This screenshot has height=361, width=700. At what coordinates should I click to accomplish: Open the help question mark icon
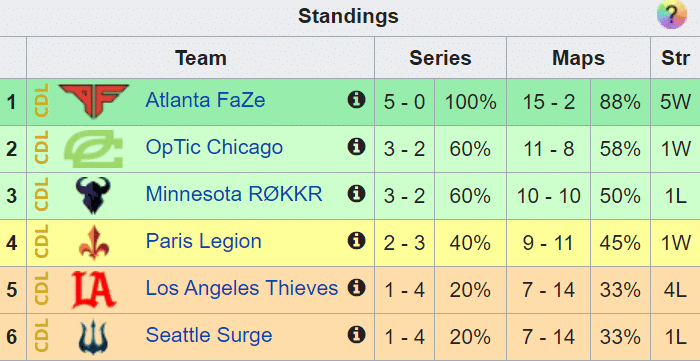[671, 15]
